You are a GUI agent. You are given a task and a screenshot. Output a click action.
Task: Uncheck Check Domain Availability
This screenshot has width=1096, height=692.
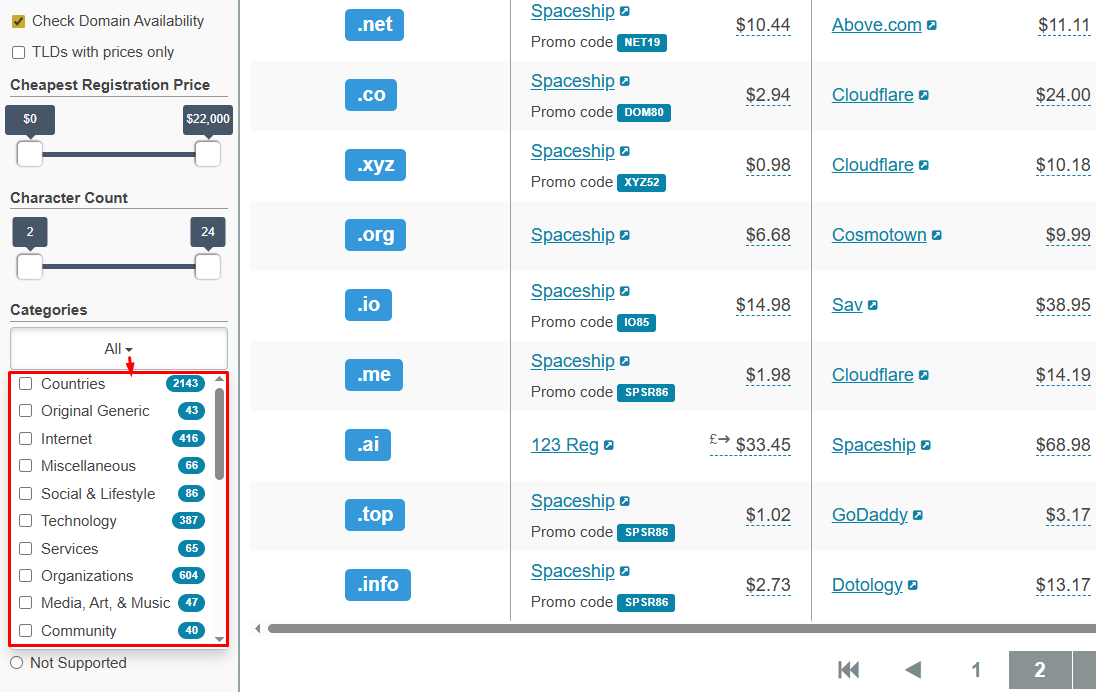point(19,22)
